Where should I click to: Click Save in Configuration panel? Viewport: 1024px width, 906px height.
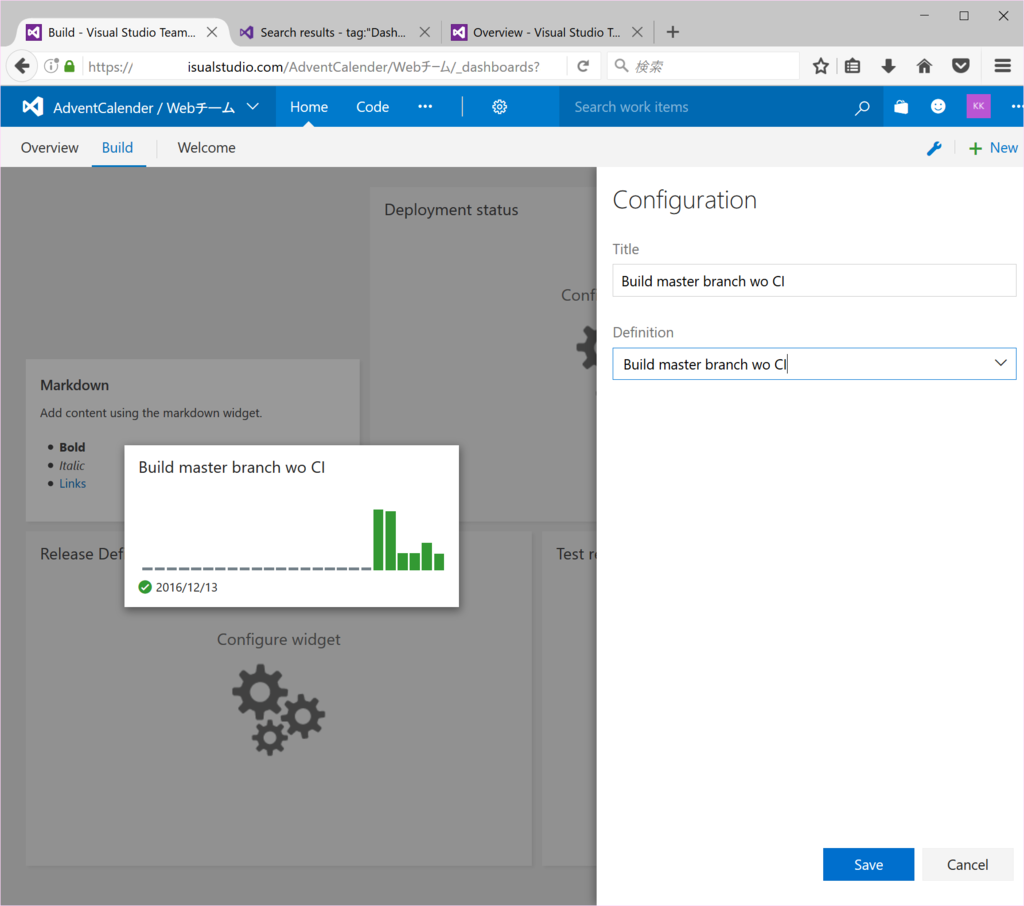pyautogui.click(x=868, y=864)
